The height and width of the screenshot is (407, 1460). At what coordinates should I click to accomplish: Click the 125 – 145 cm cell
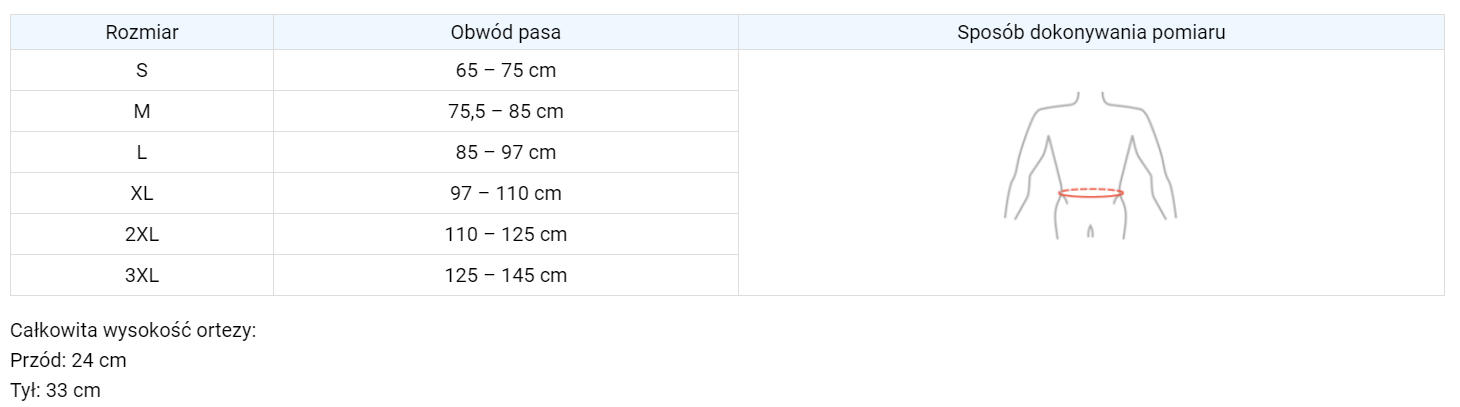pyautogui.click(x=506, y=276)
